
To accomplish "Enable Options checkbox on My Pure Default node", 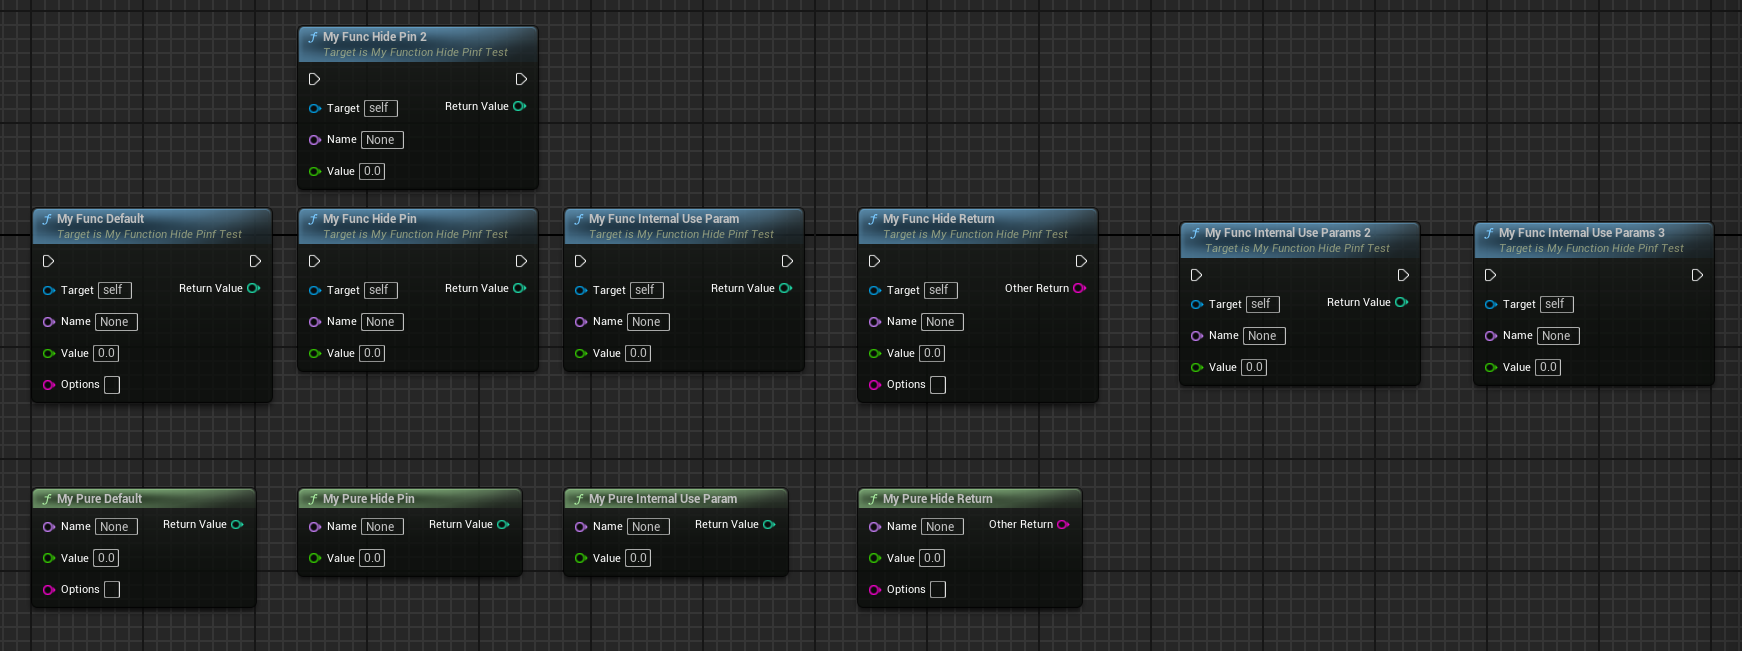I will (112, 590).
